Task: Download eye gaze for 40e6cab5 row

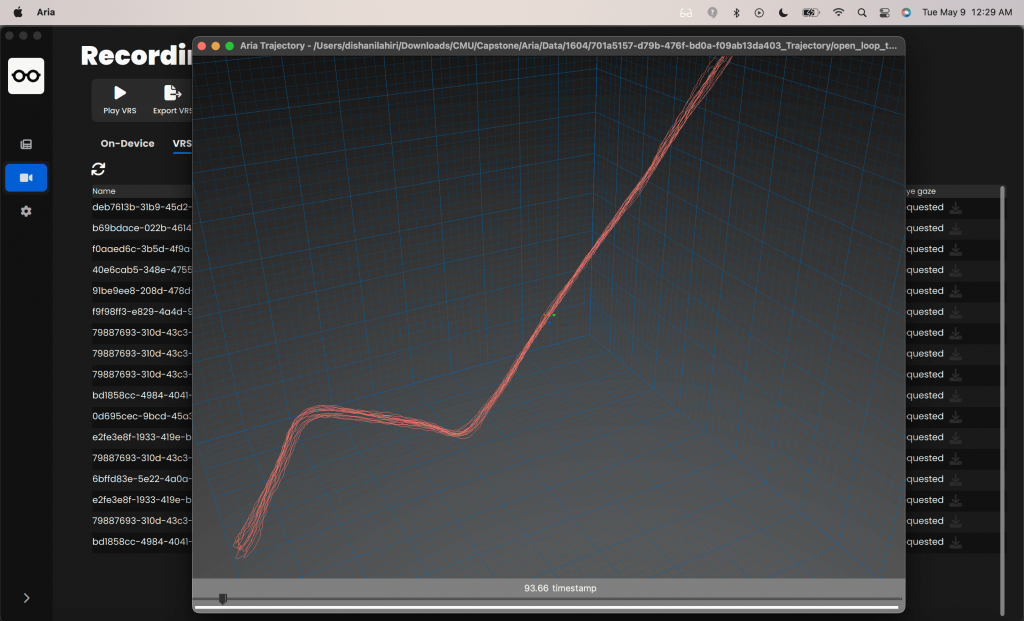Action: pyautogui.click(x=955, y=270)
